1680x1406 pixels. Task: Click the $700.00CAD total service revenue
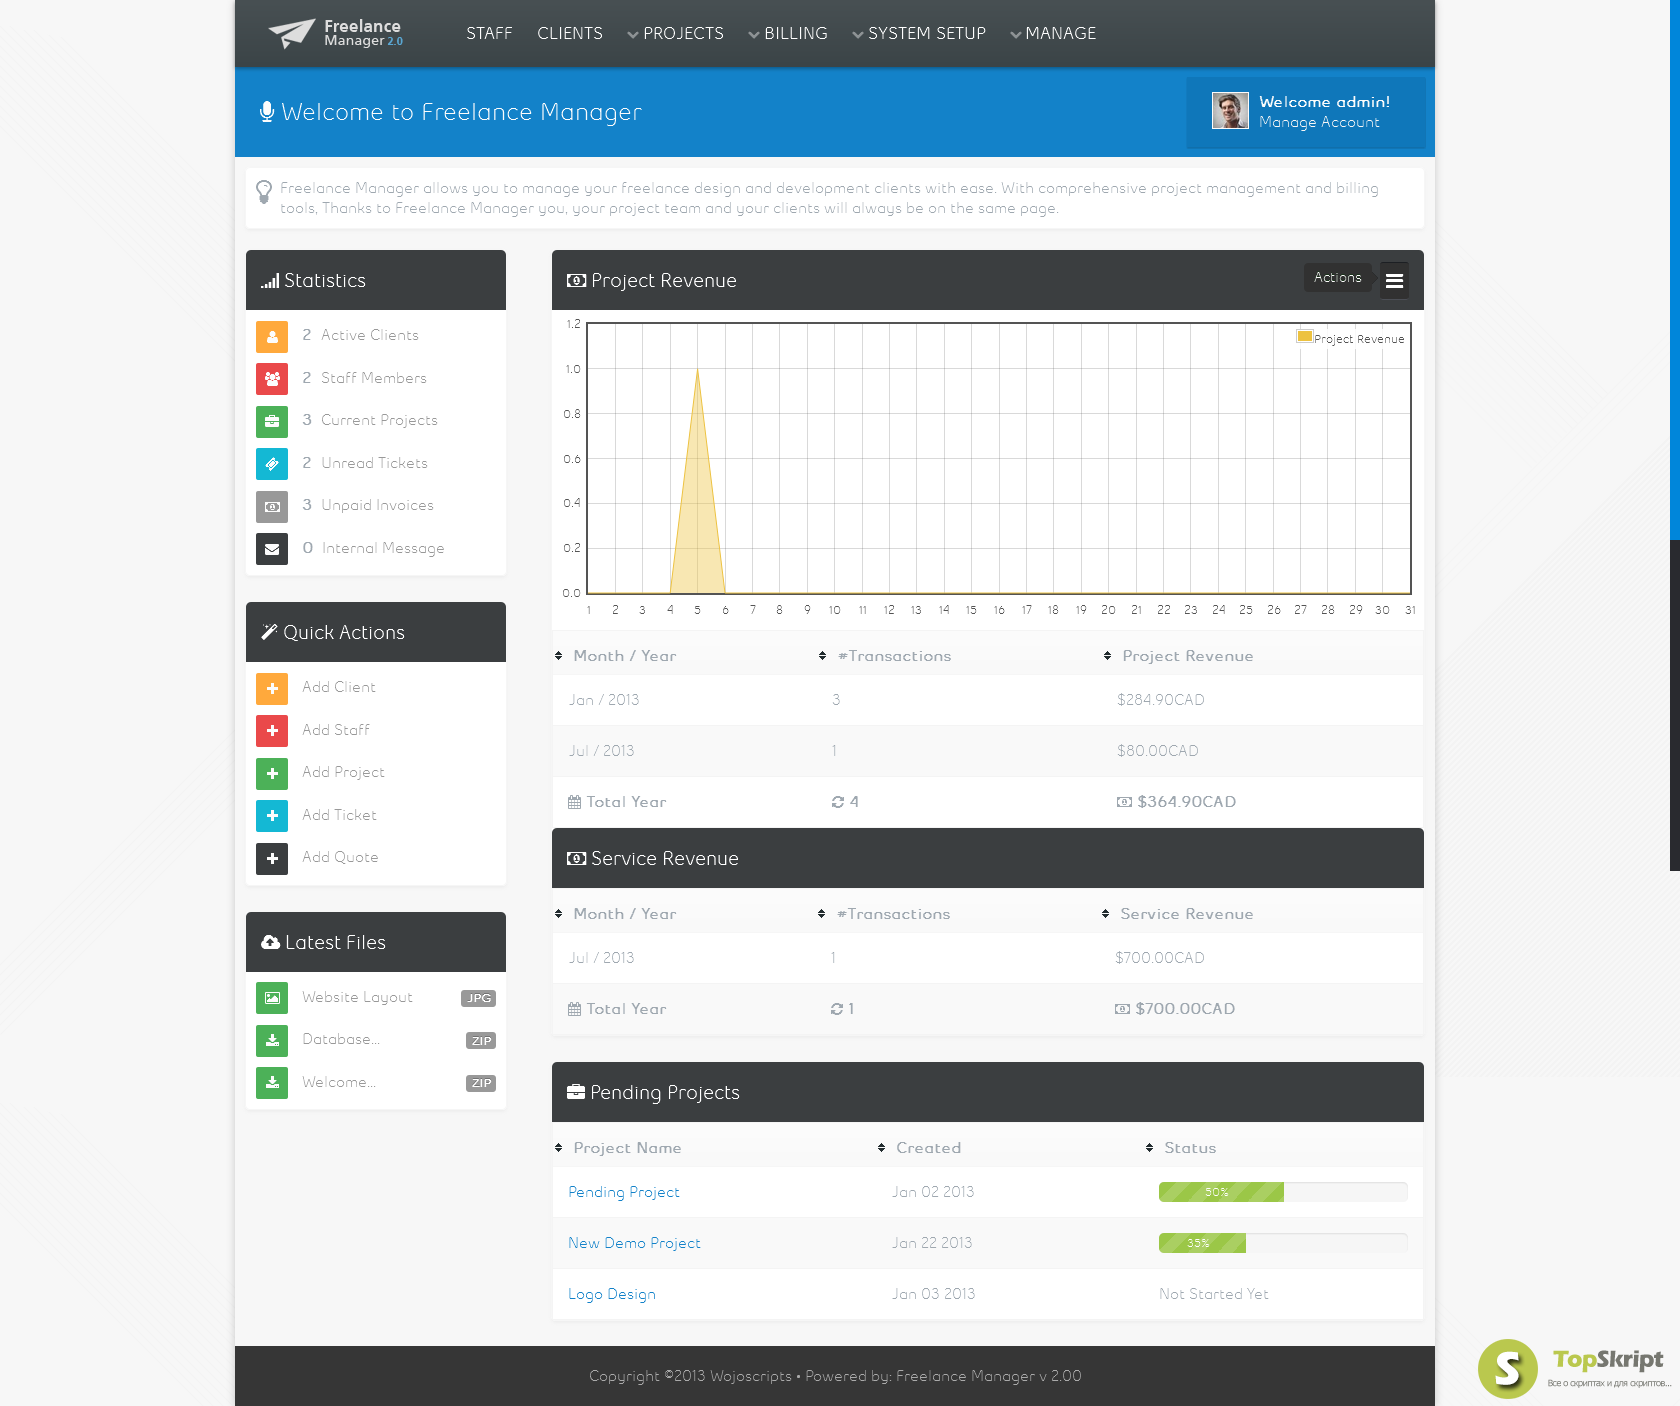point(1185,1009)
